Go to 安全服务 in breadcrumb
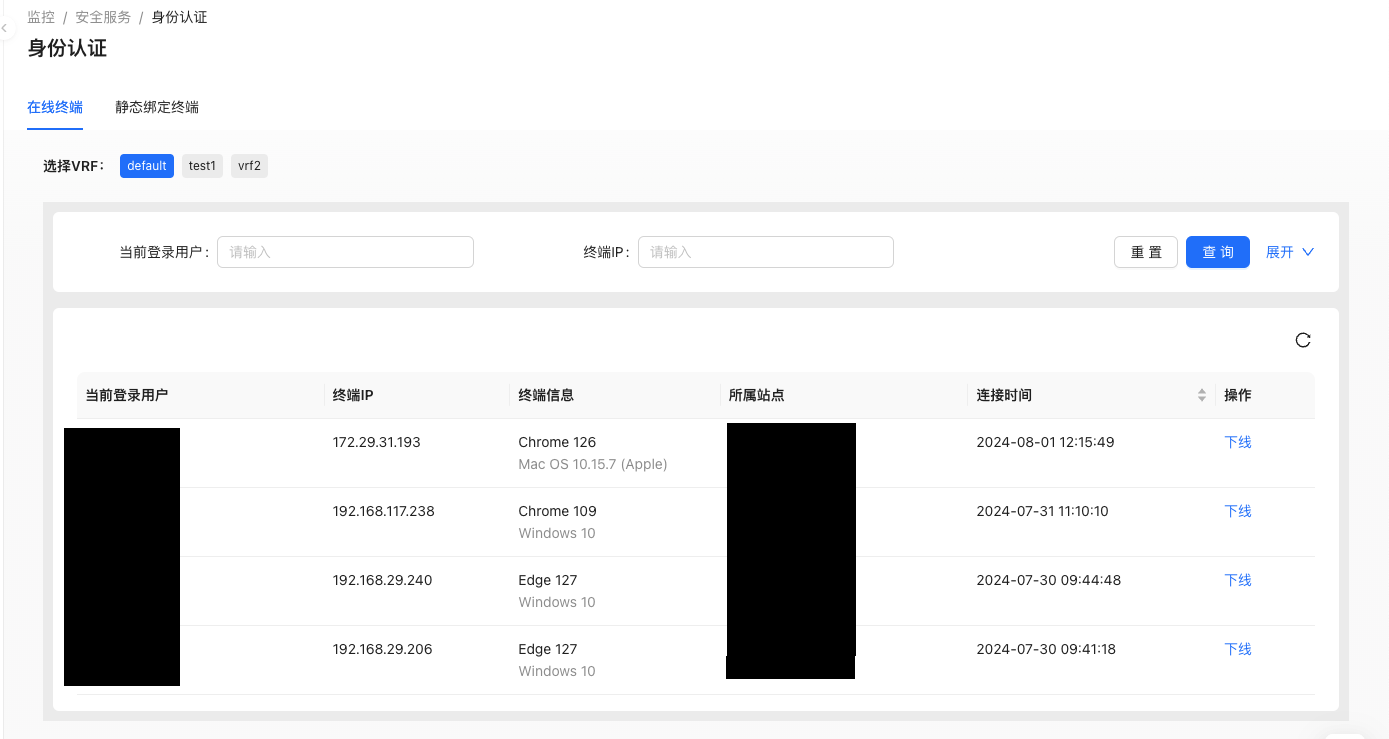Image resolution: width=1389 pixels, height=739 pixels. click(103, 17)
